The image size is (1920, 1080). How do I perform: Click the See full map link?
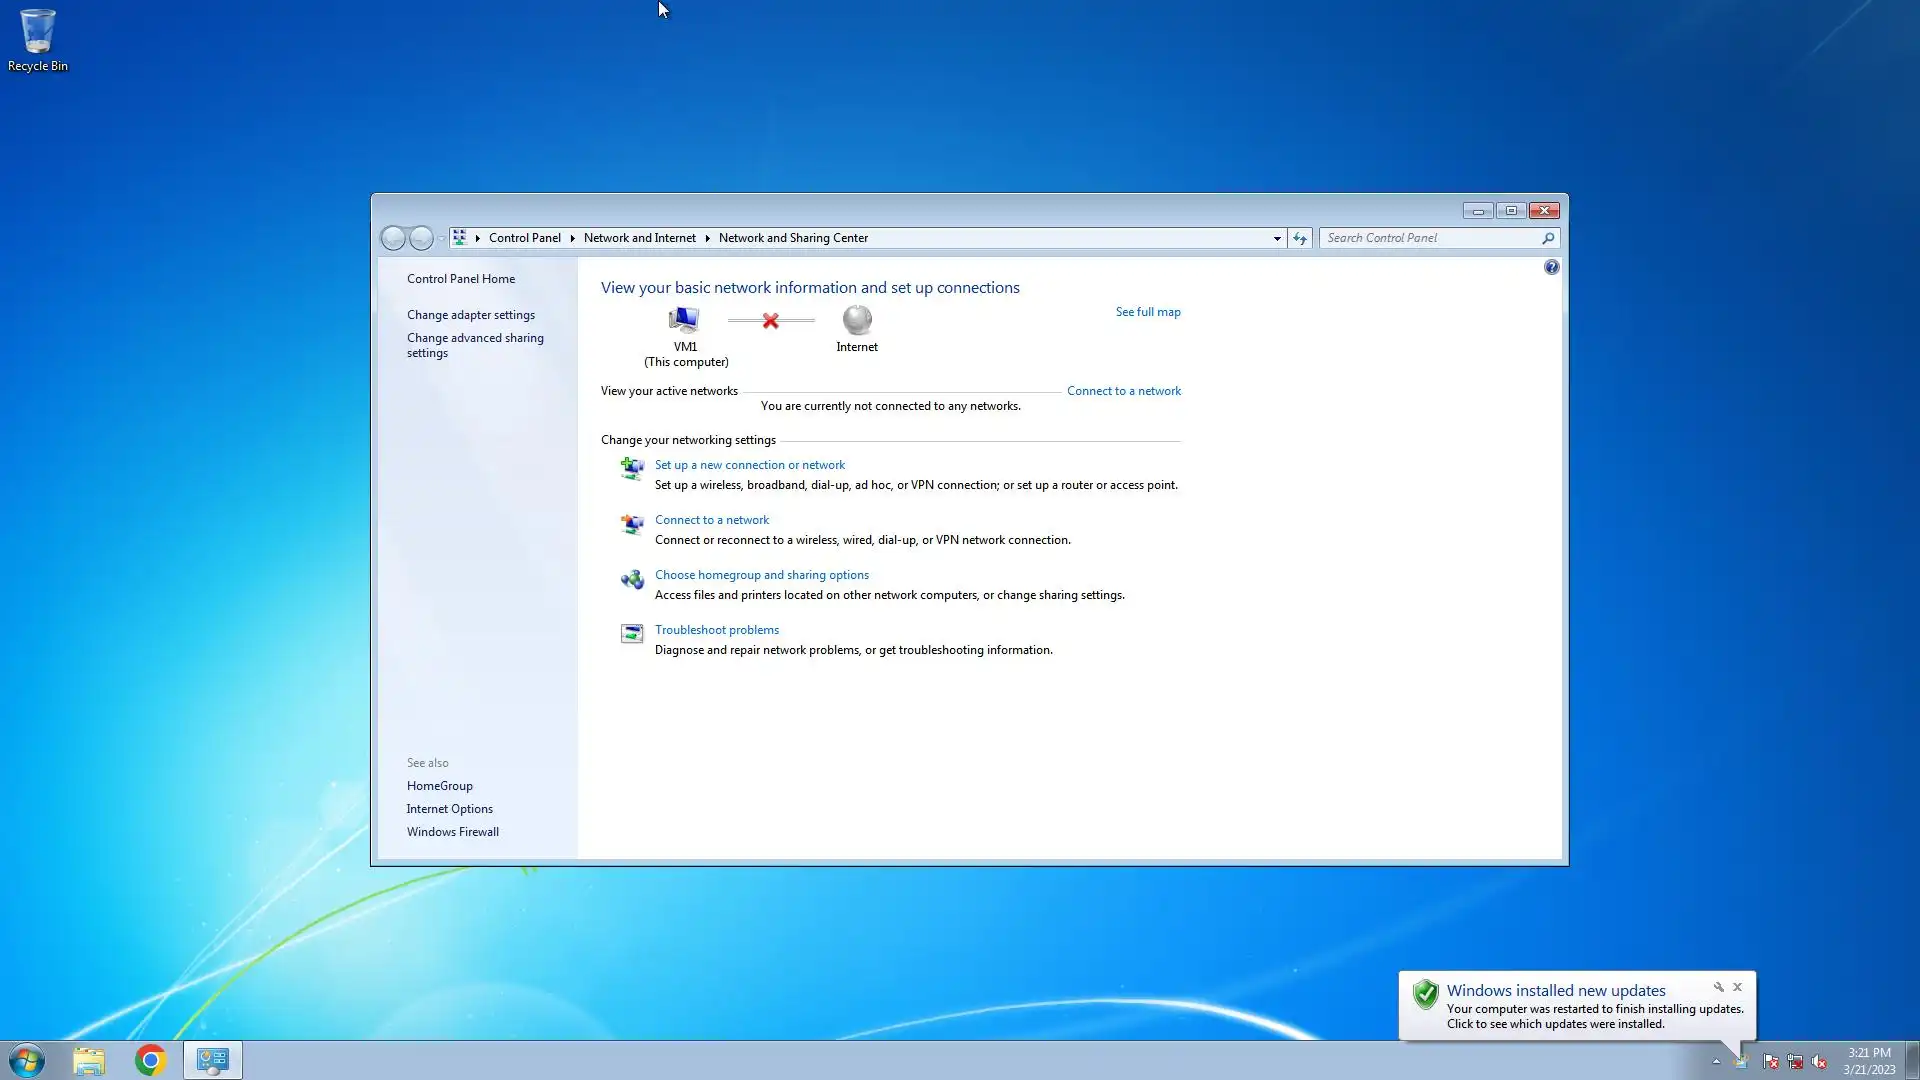click(1148, 312)
